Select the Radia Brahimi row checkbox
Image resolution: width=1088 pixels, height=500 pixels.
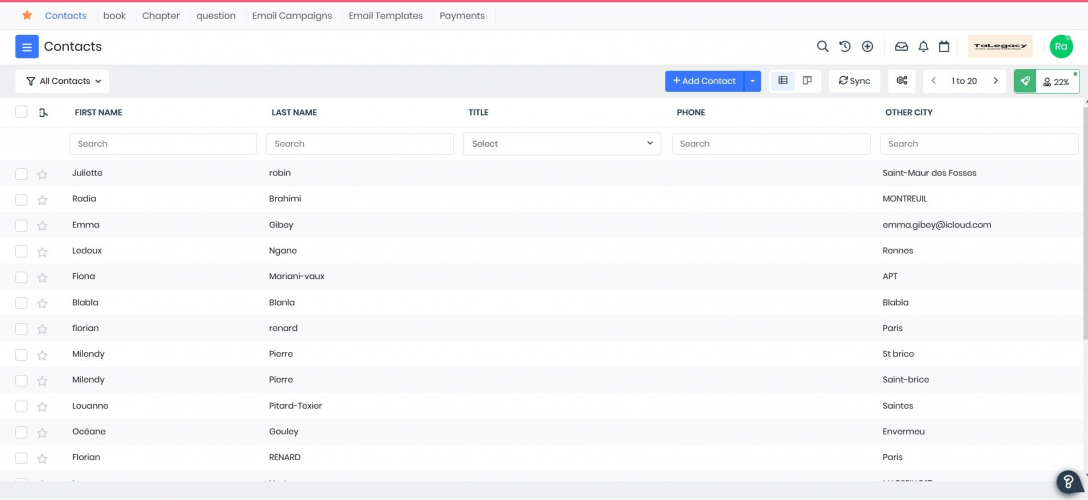pyautogui.click(x=22, y=200)
